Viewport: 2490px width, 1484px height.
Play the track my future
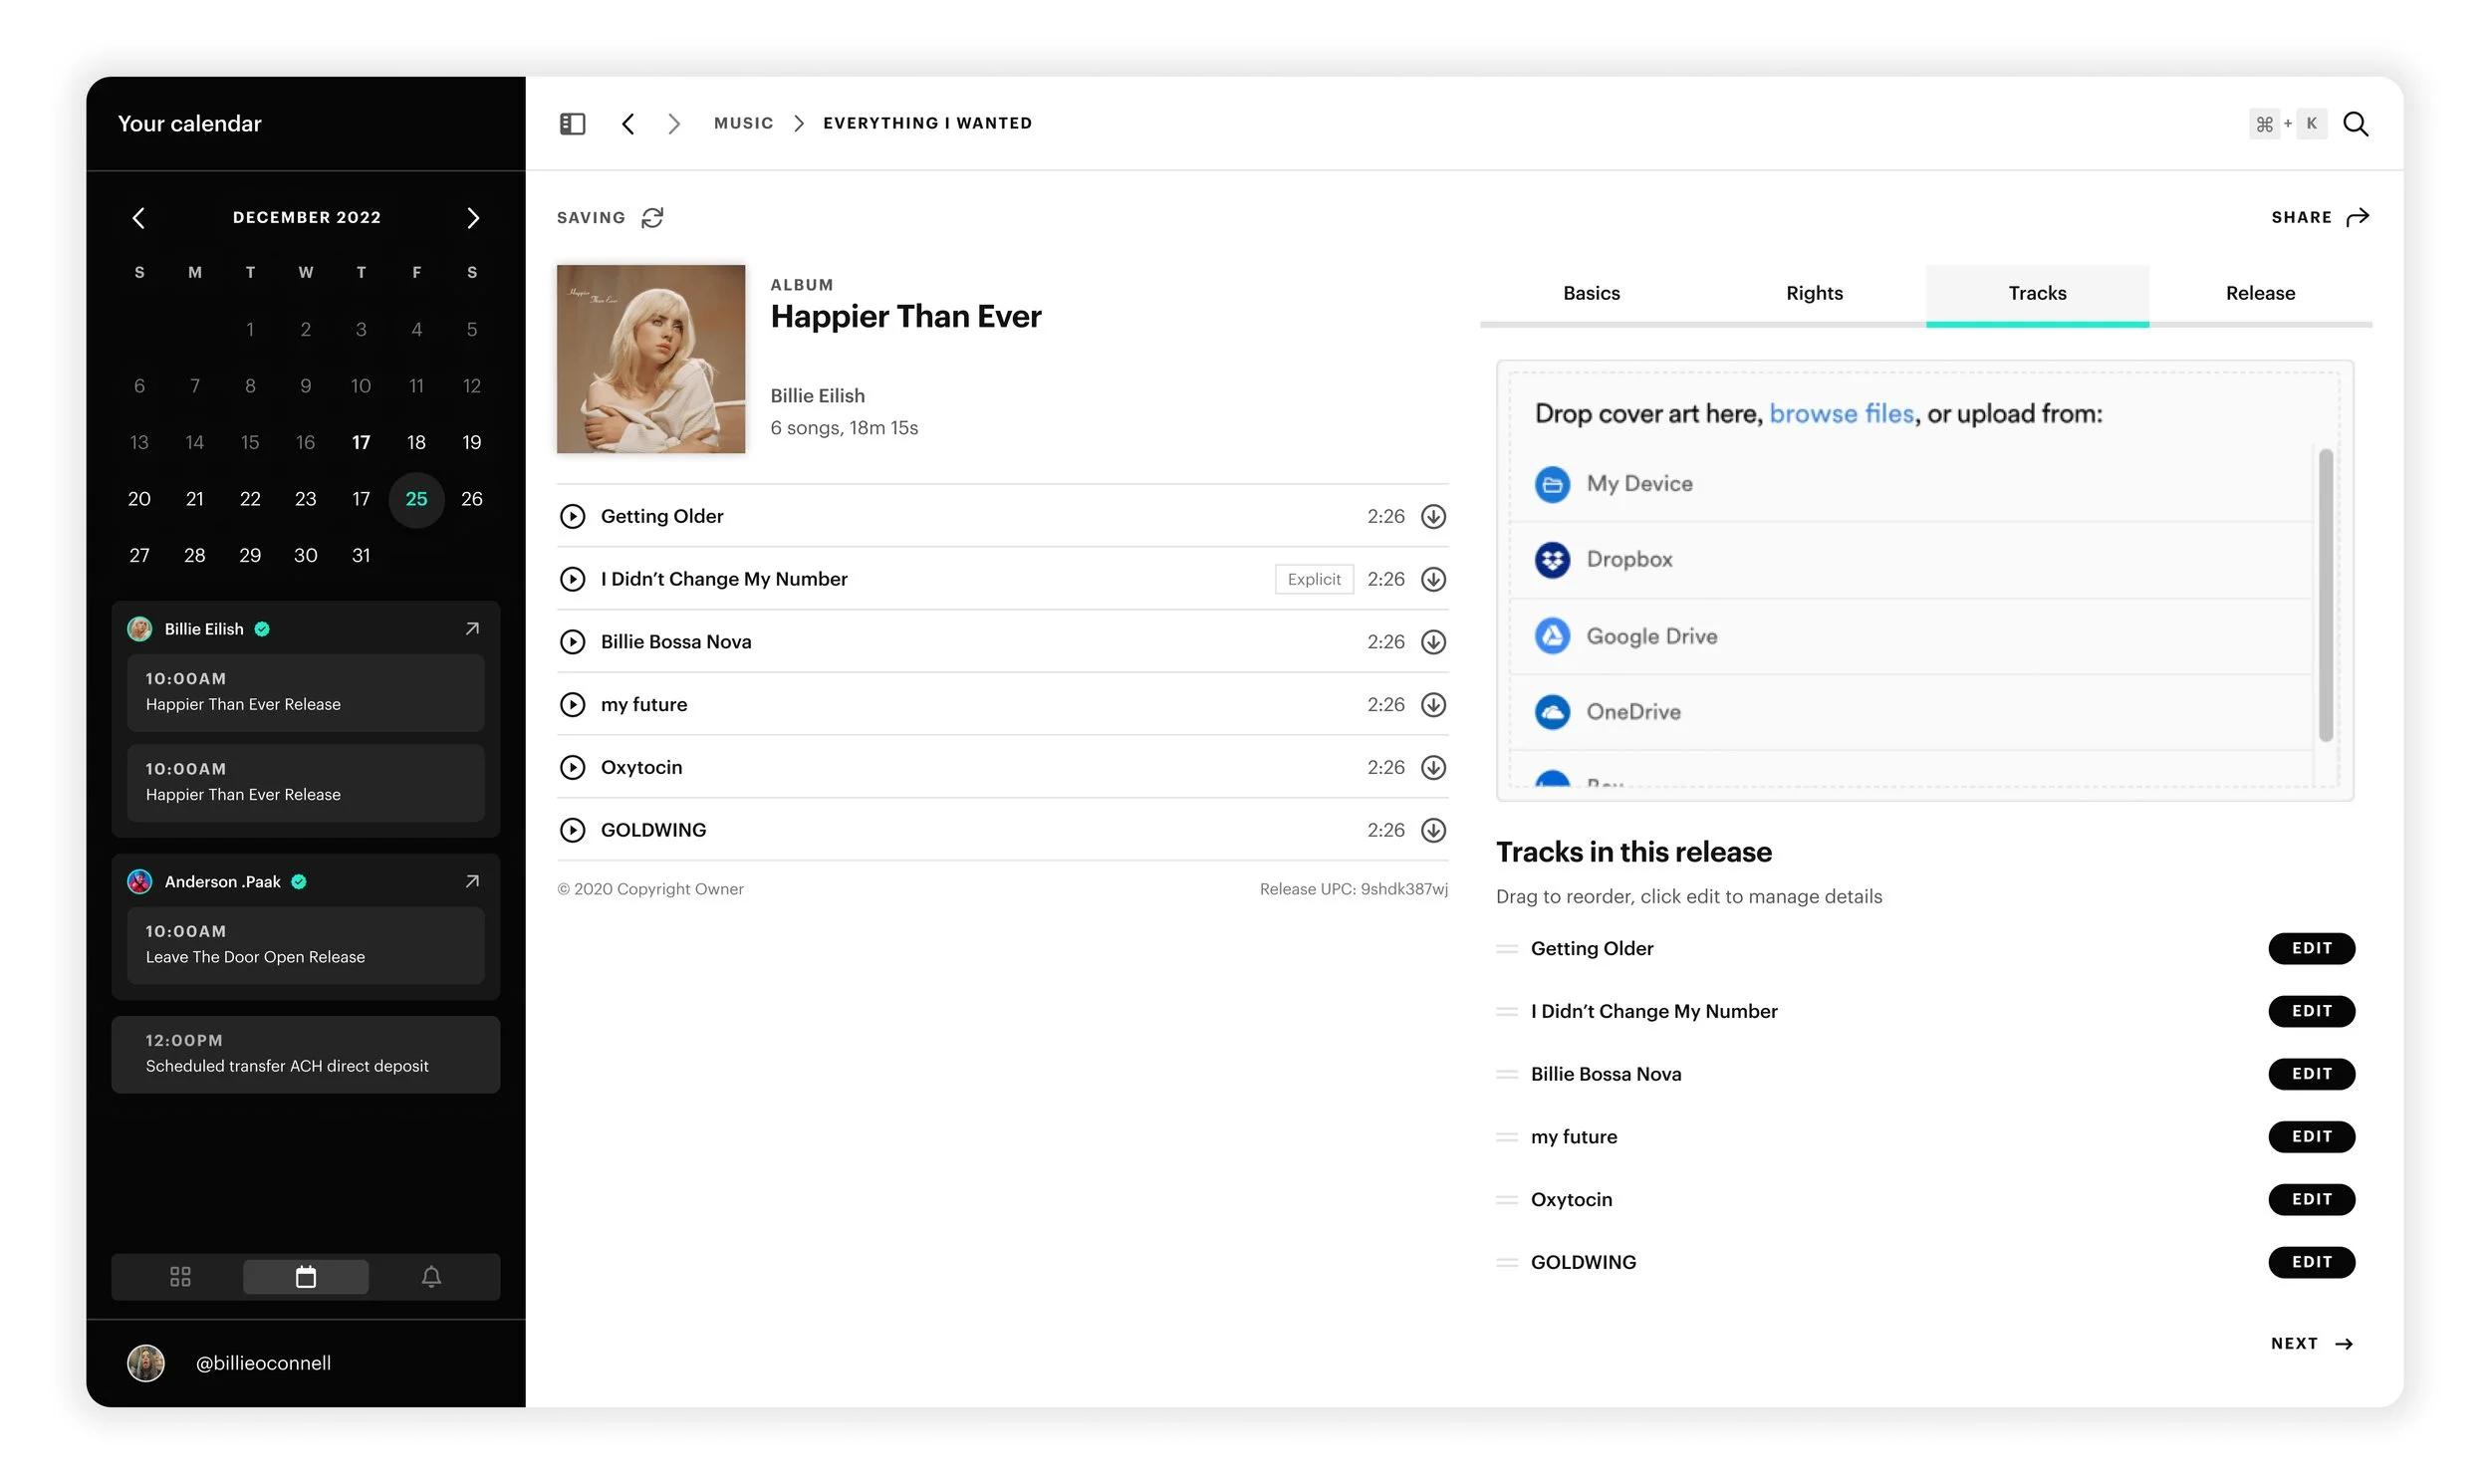coord(572,705)
